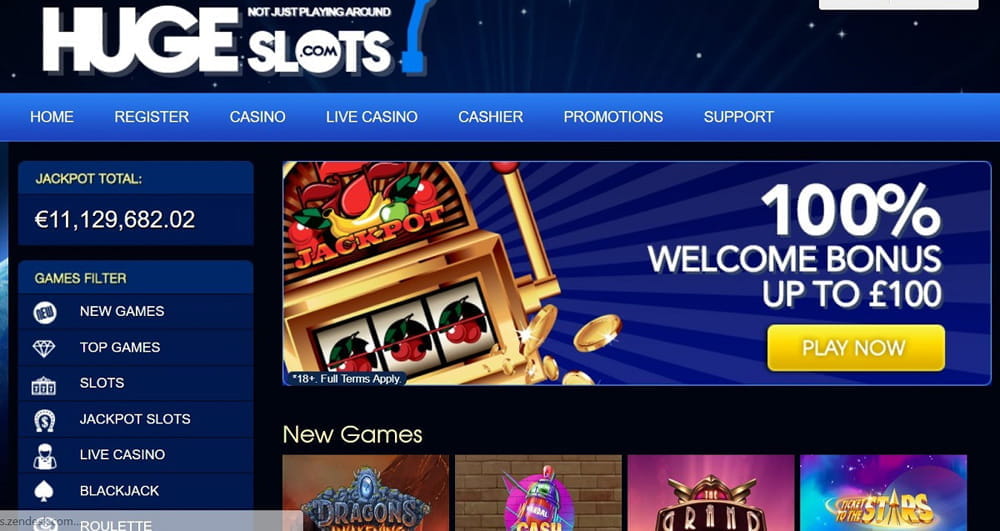Image resolution: width=1000 pixels, height=531 pixels.
Task: Click the Full Terms Apply note
Action: click(346, 379)
